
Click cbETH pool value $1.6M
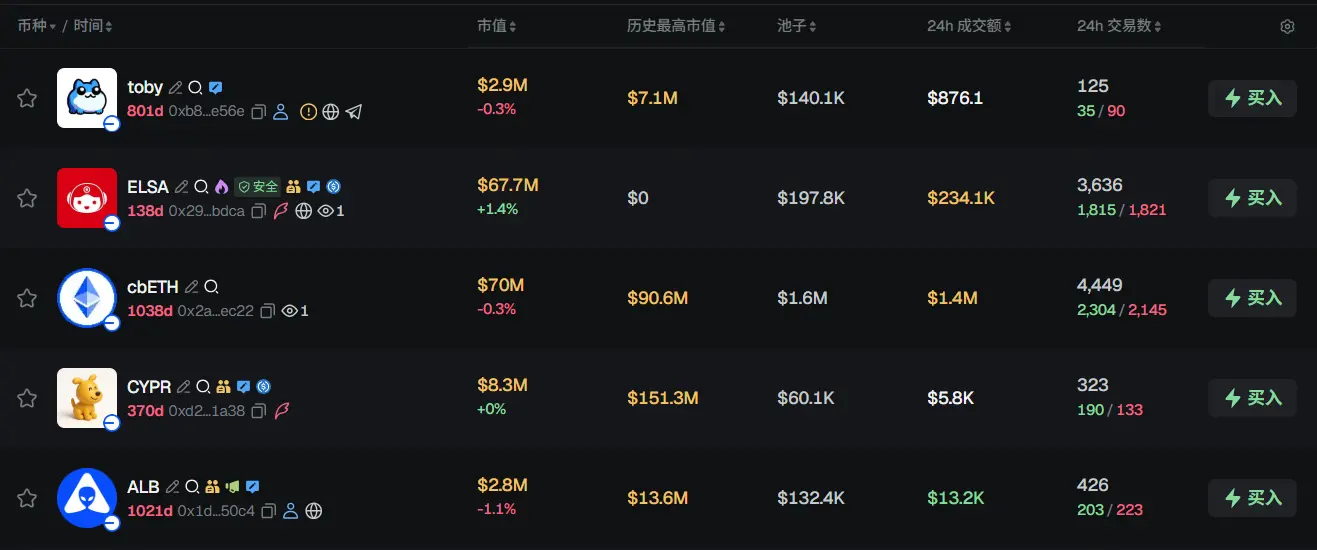(802, 298)
